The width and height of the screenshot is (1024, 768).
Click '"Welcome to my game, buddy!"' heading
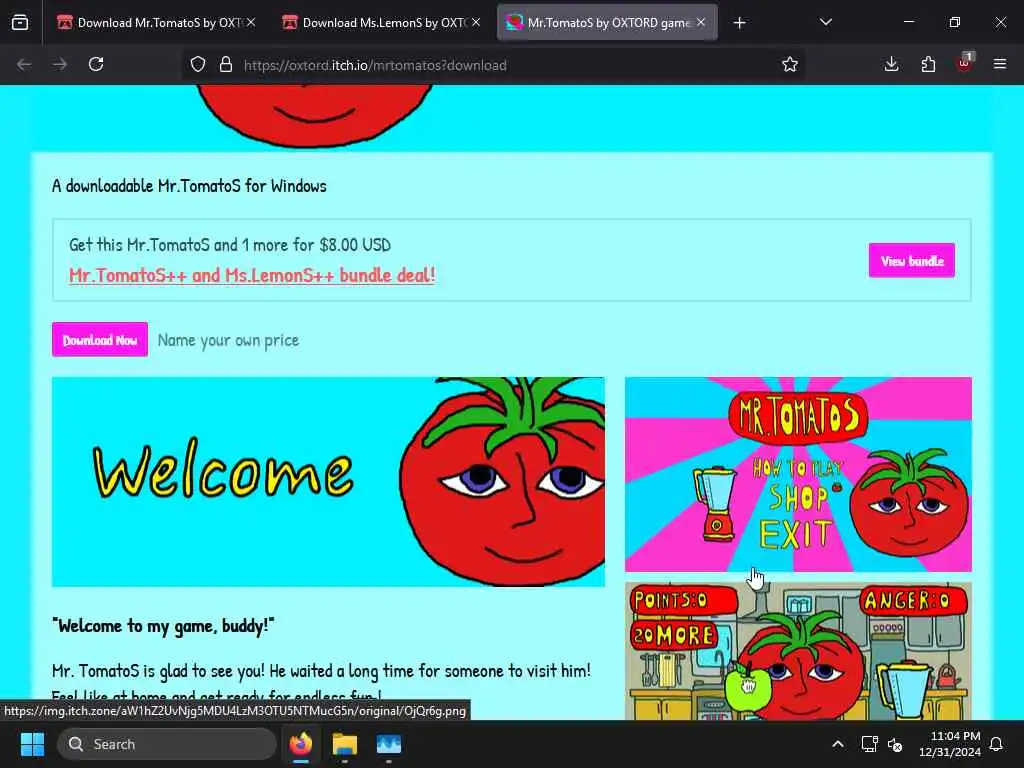click(163, 626)
